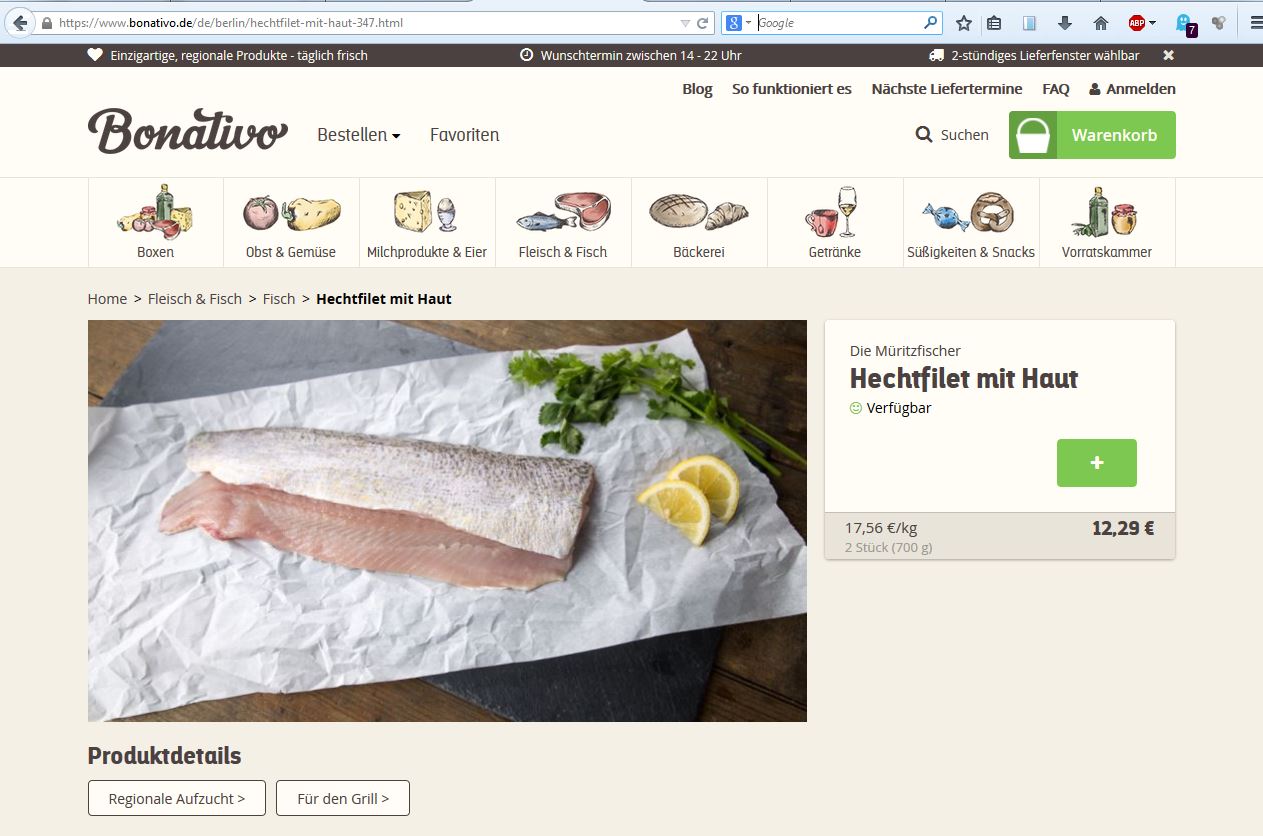Add product with green plus button
This screenshot has height=836, width=1263.
[1097, 463]
